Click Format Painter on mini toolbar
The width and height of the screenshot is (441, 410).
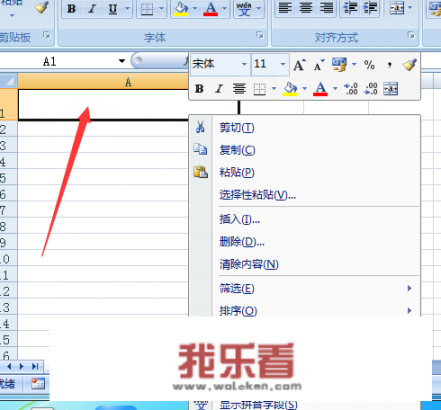coord(409,64)
